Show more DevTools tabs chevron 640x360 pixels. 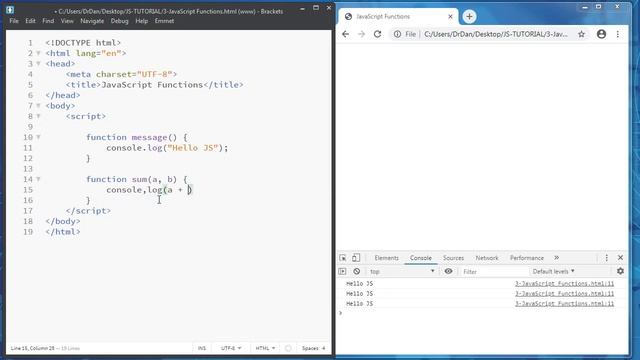click(556, 258)
